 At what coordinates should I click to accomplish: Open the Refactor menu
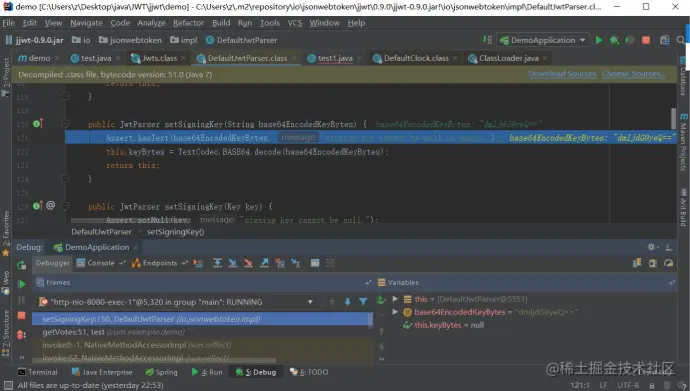[x=188, y=23]
